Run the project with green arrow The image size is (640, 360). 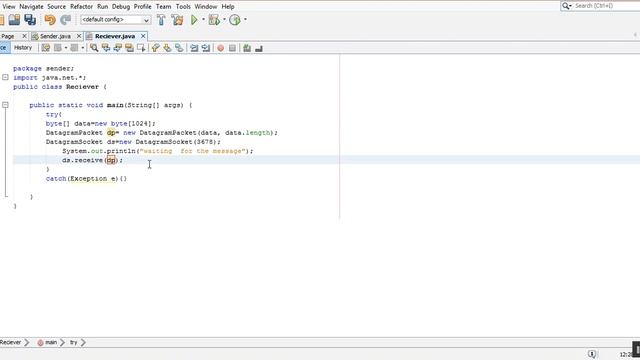pos(194,20)
